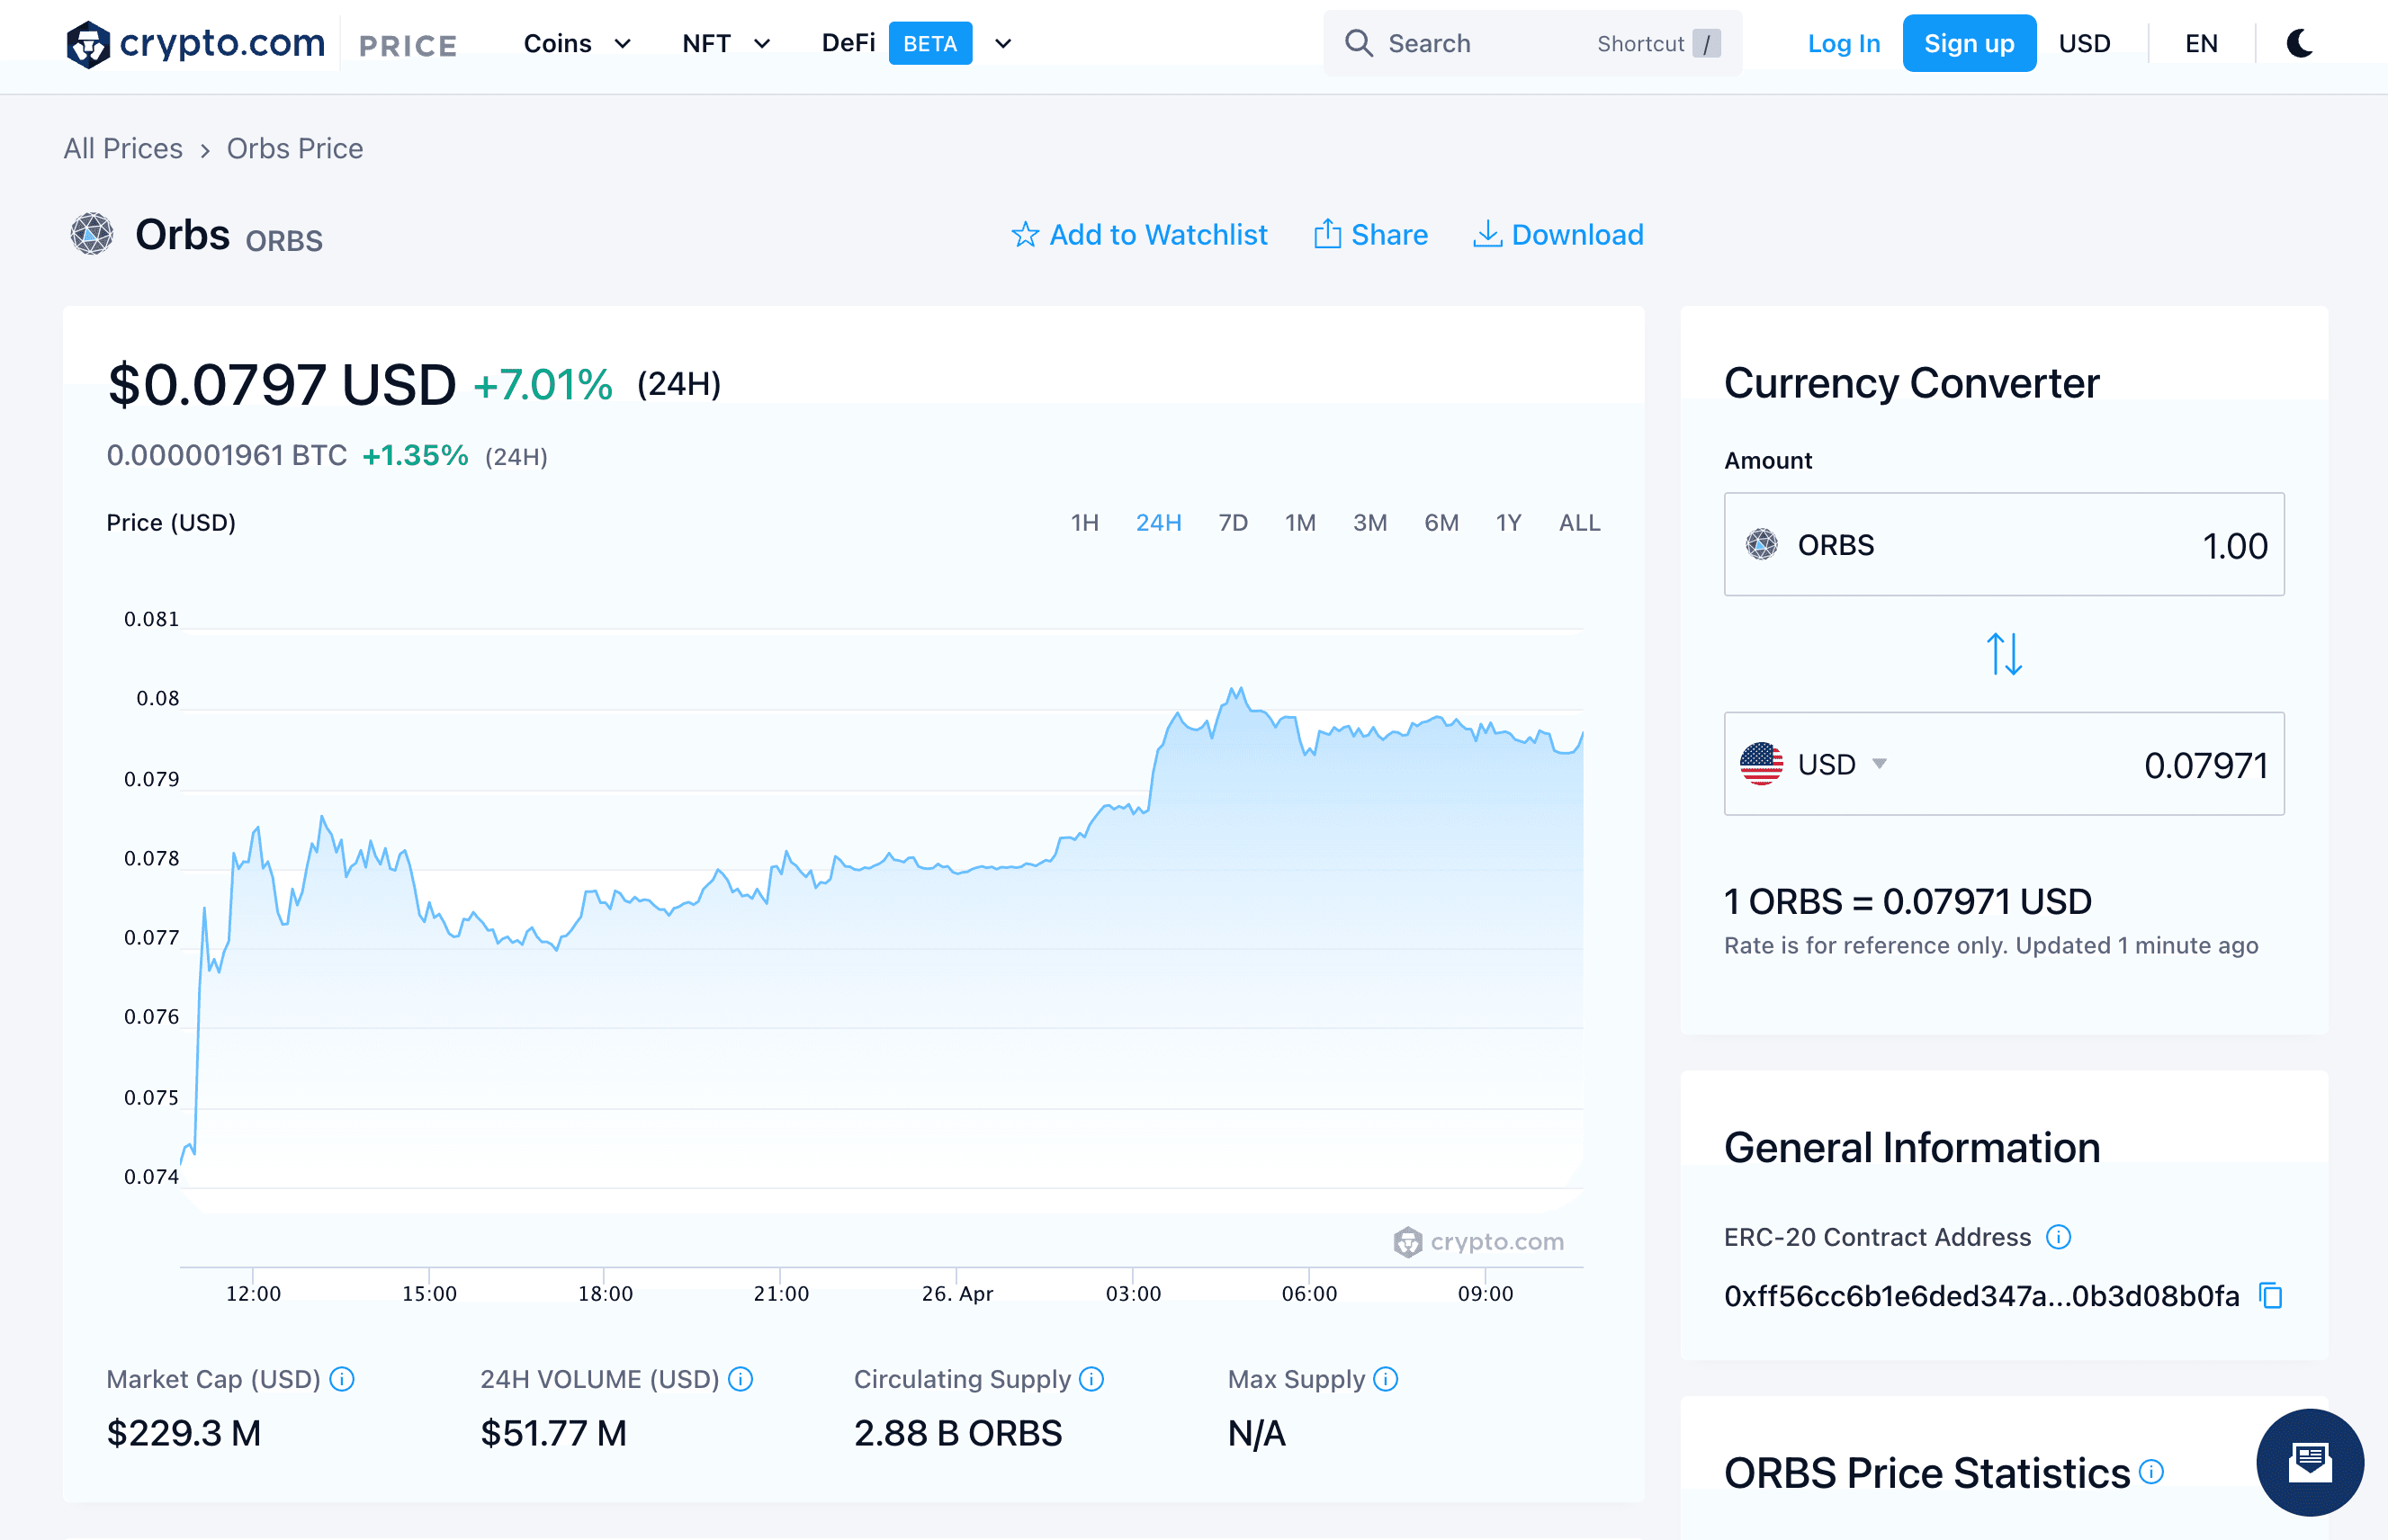Swap currencies with the up-down arrows icon

point(2004,654)
